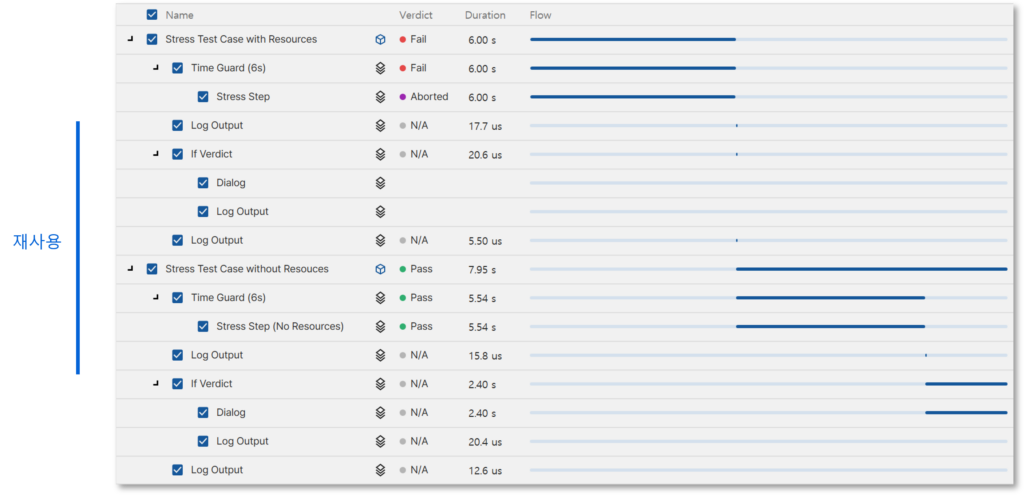The image size is (1024, 495).
Task: Click layers icon in the Aborted Stress Step row
Action: pos(380,97)
